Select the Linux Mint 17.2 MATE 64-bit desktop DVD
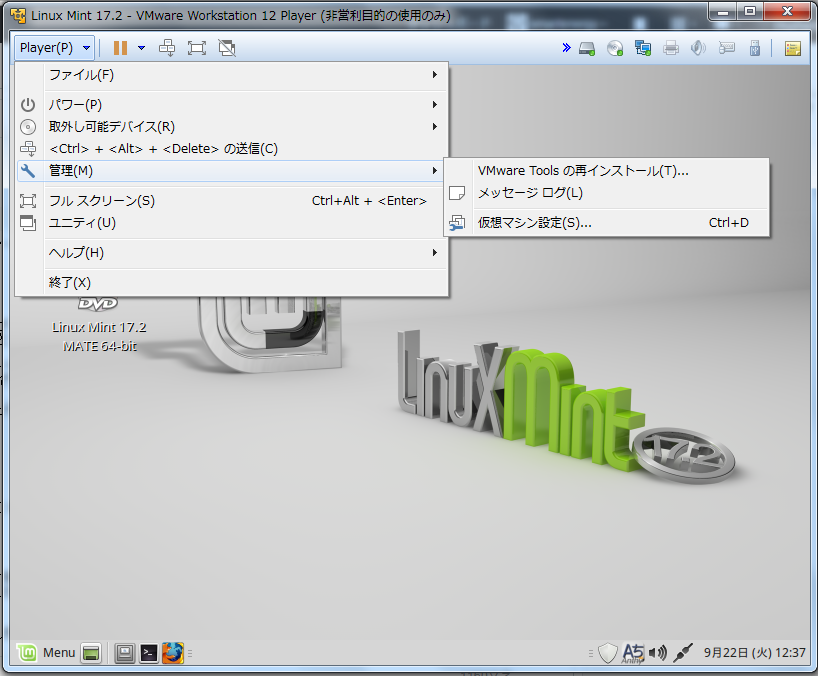This screenshot has width=818, height=676. click(99, 325)
